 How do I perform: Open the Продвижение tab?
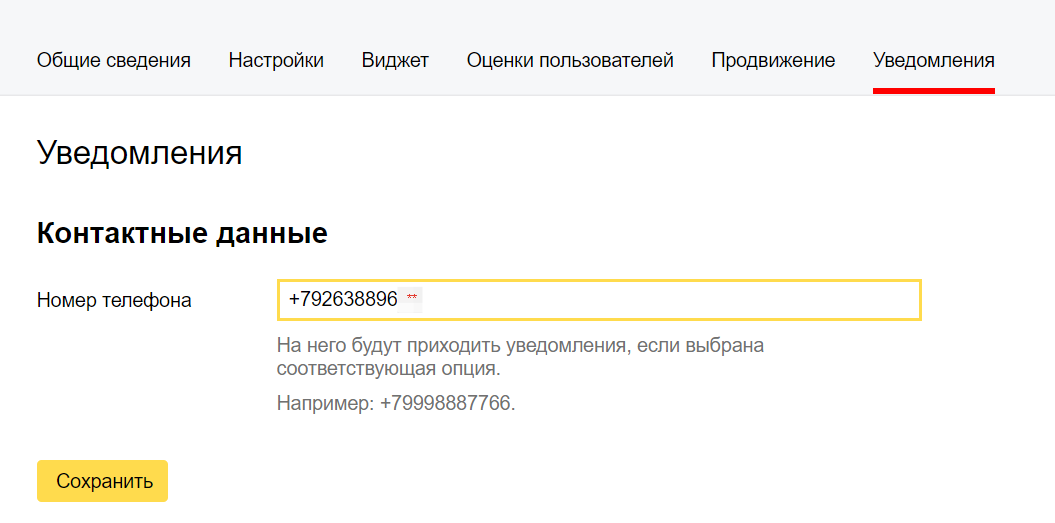773,61
